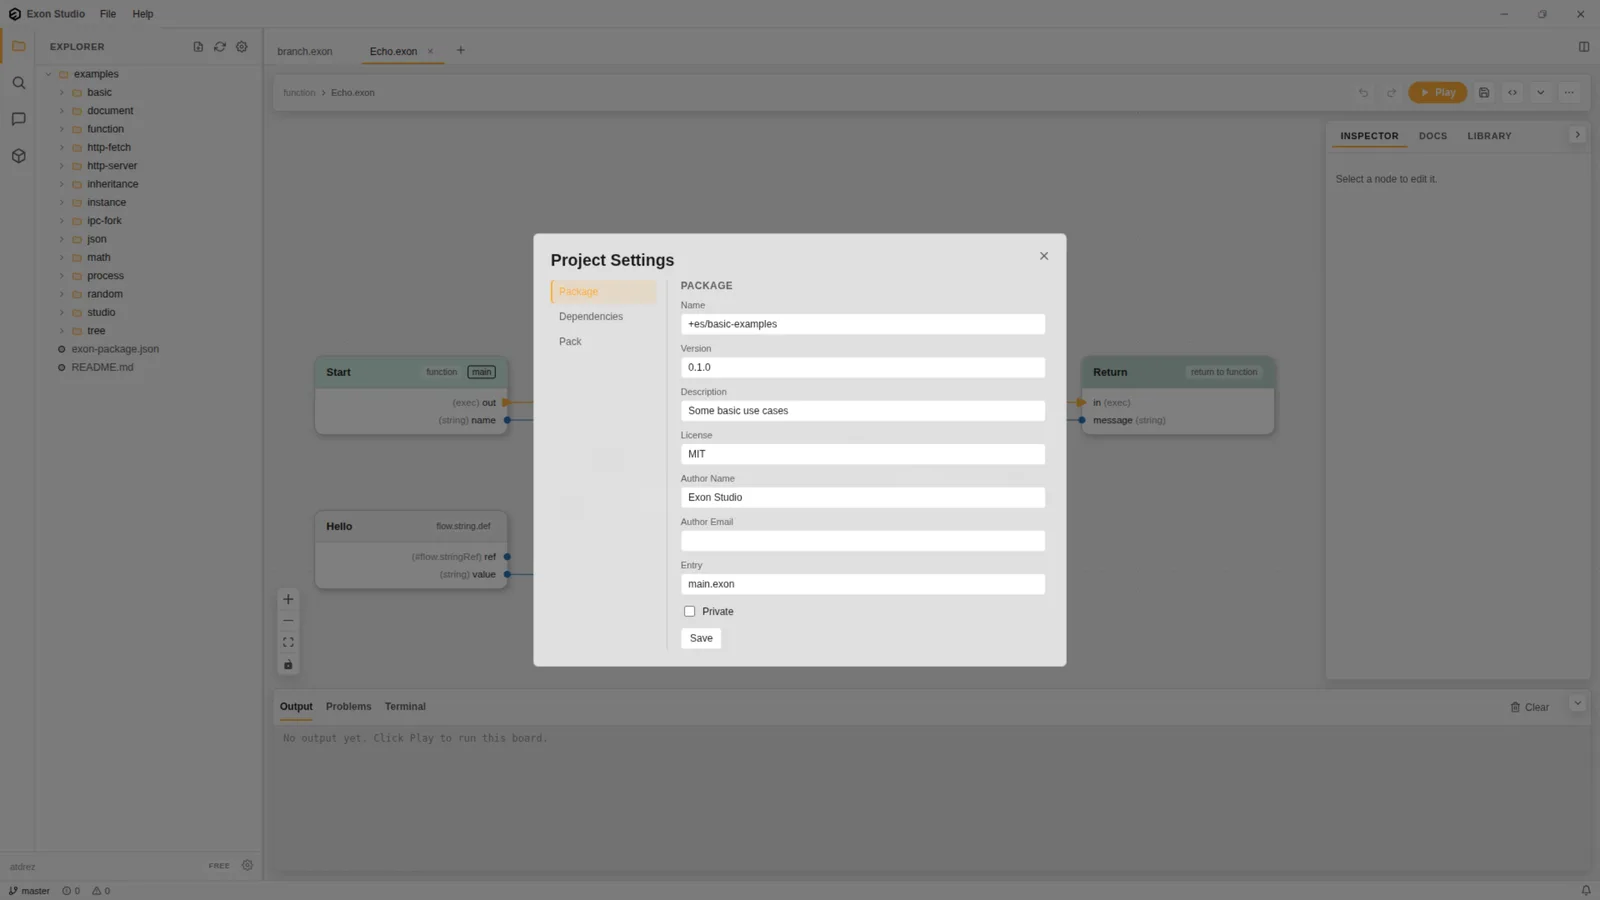Open the search sidebar icon
Viewport: 1600px width, 900px height.
pos(18,83)
